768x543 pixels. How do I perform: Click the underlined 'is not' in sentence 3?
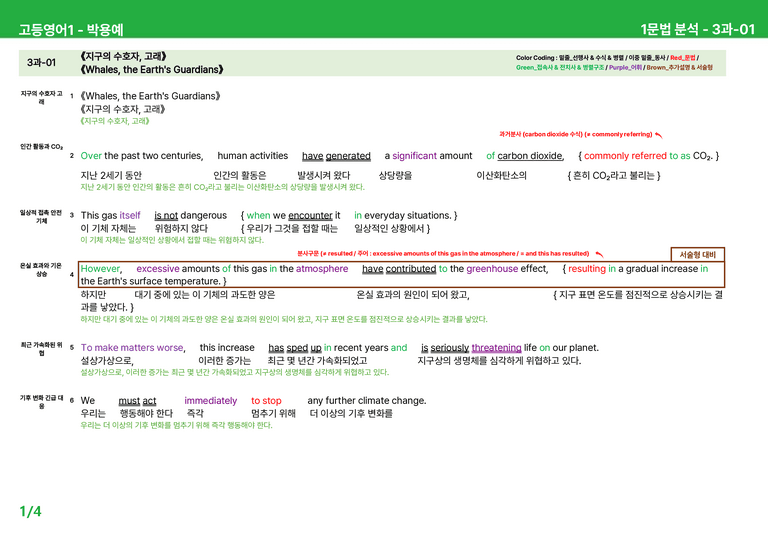[x=166, y=215]
